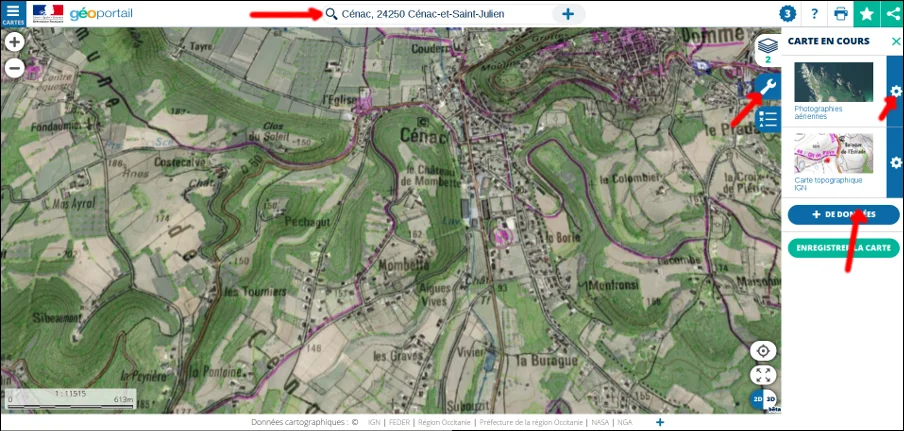Close the Carte en cours panel
904x431 pixels.
tap(896, 41)
